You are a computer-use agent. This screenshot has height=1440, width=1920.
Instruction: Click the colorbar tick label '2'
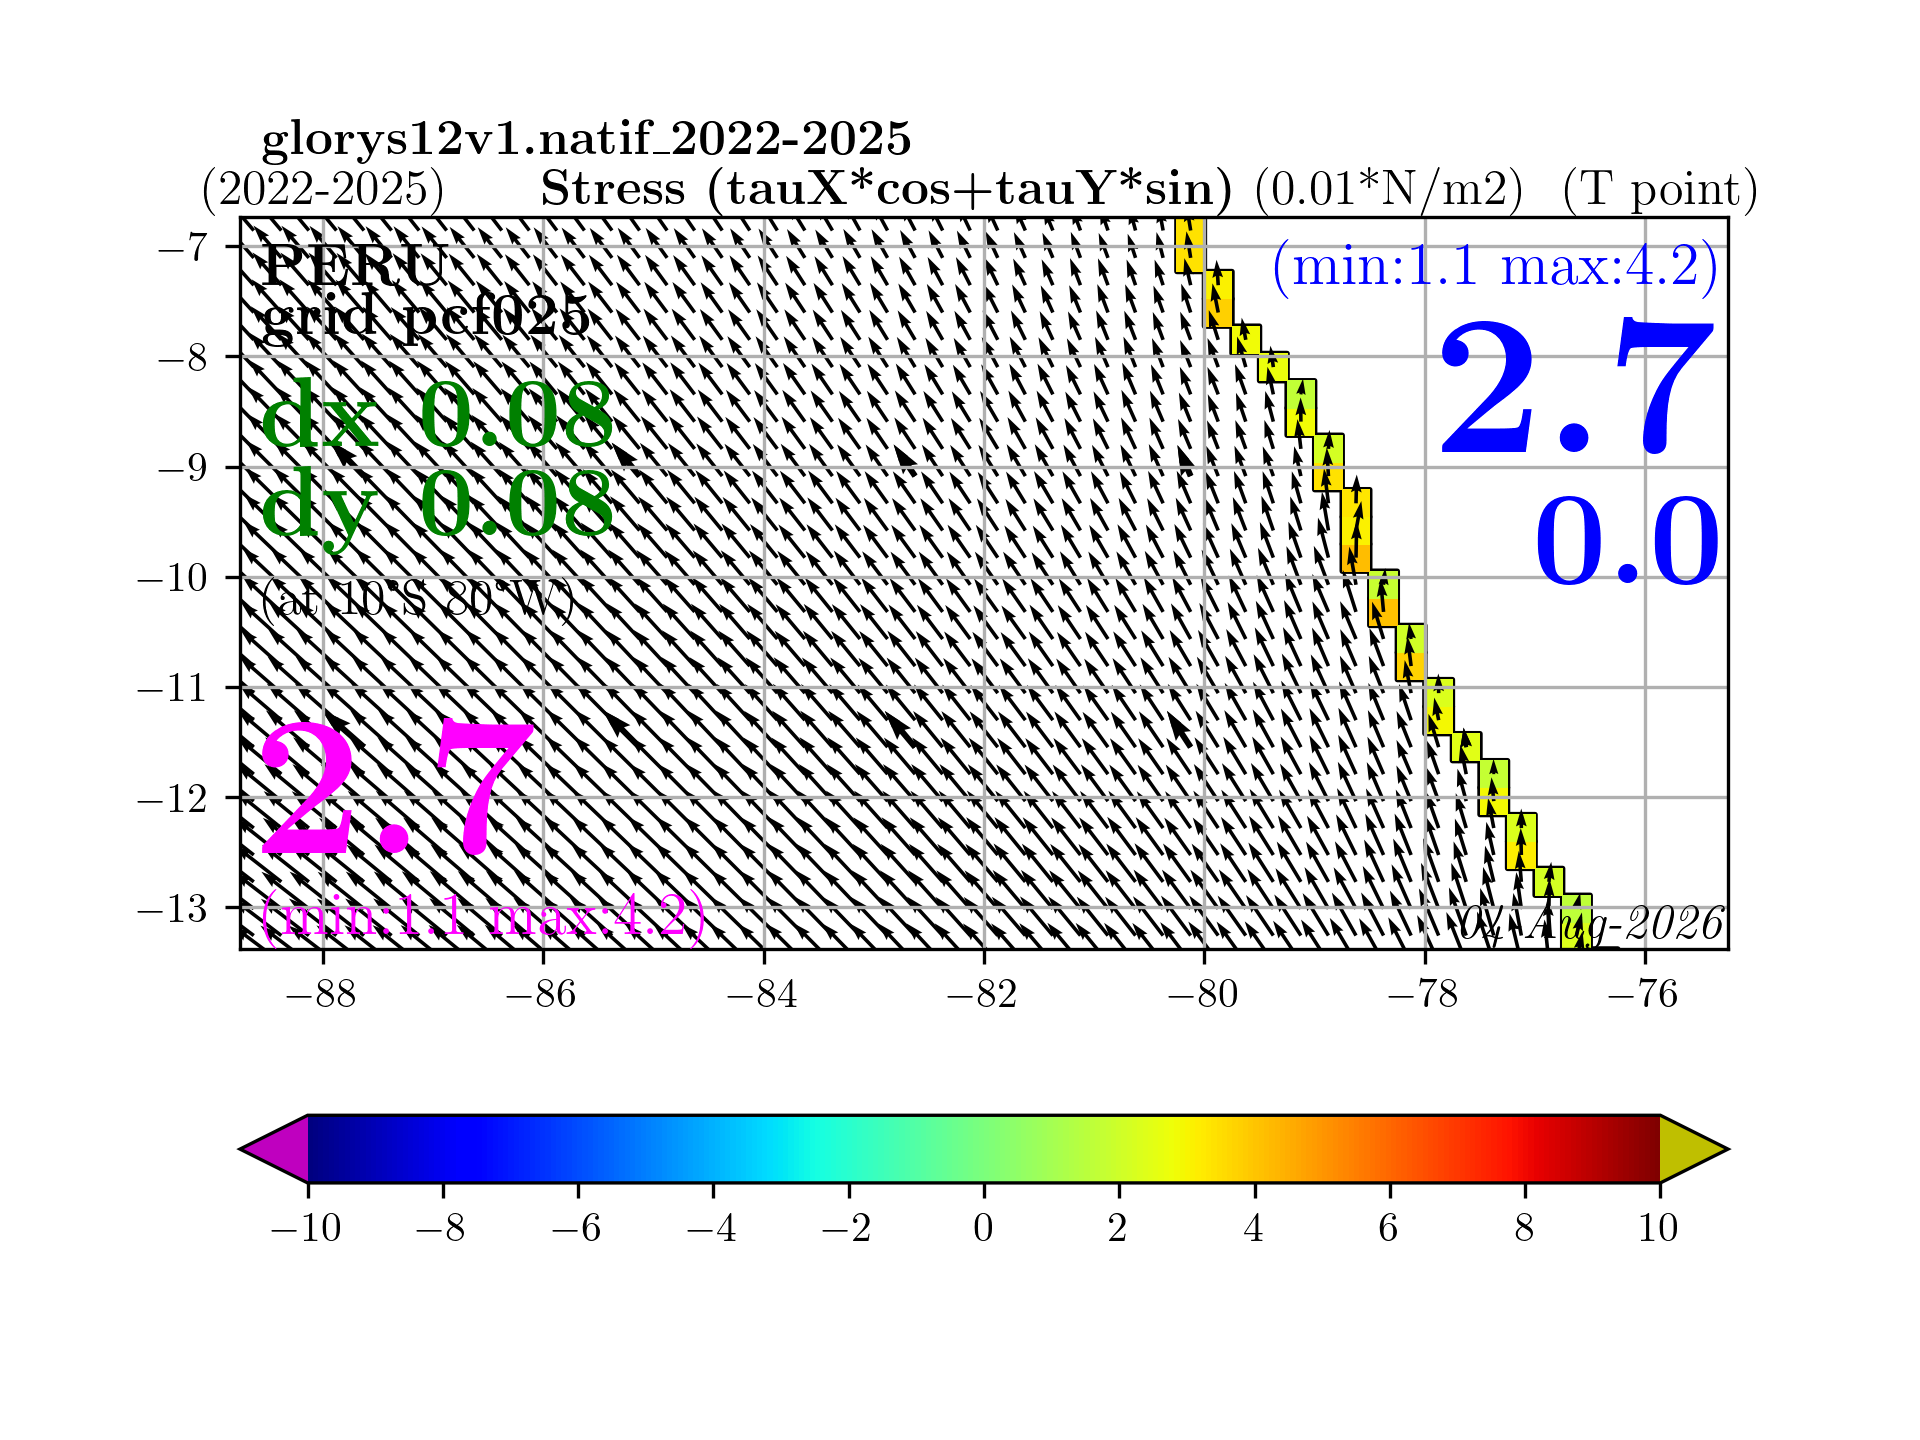[x=1118, y=1228]
